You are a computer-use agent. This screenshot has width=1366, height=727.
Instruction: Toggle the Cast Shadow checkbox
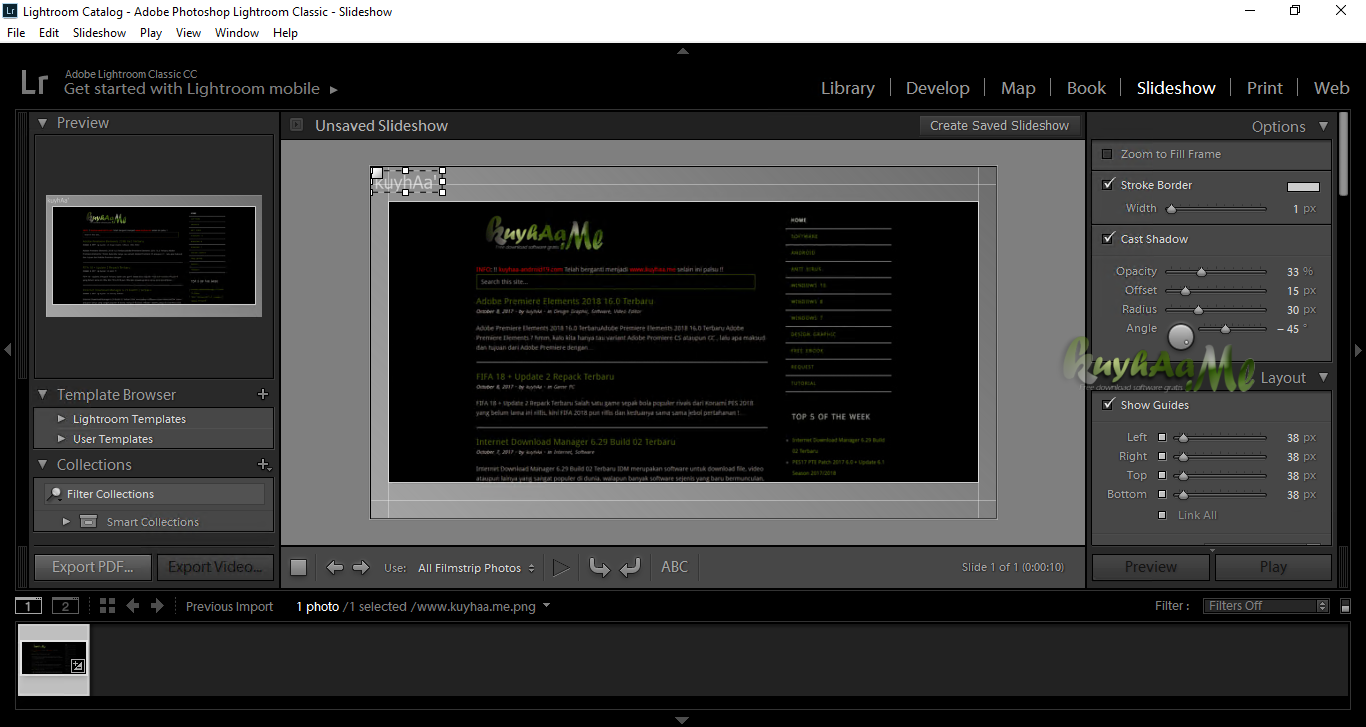click(1108, 238)
